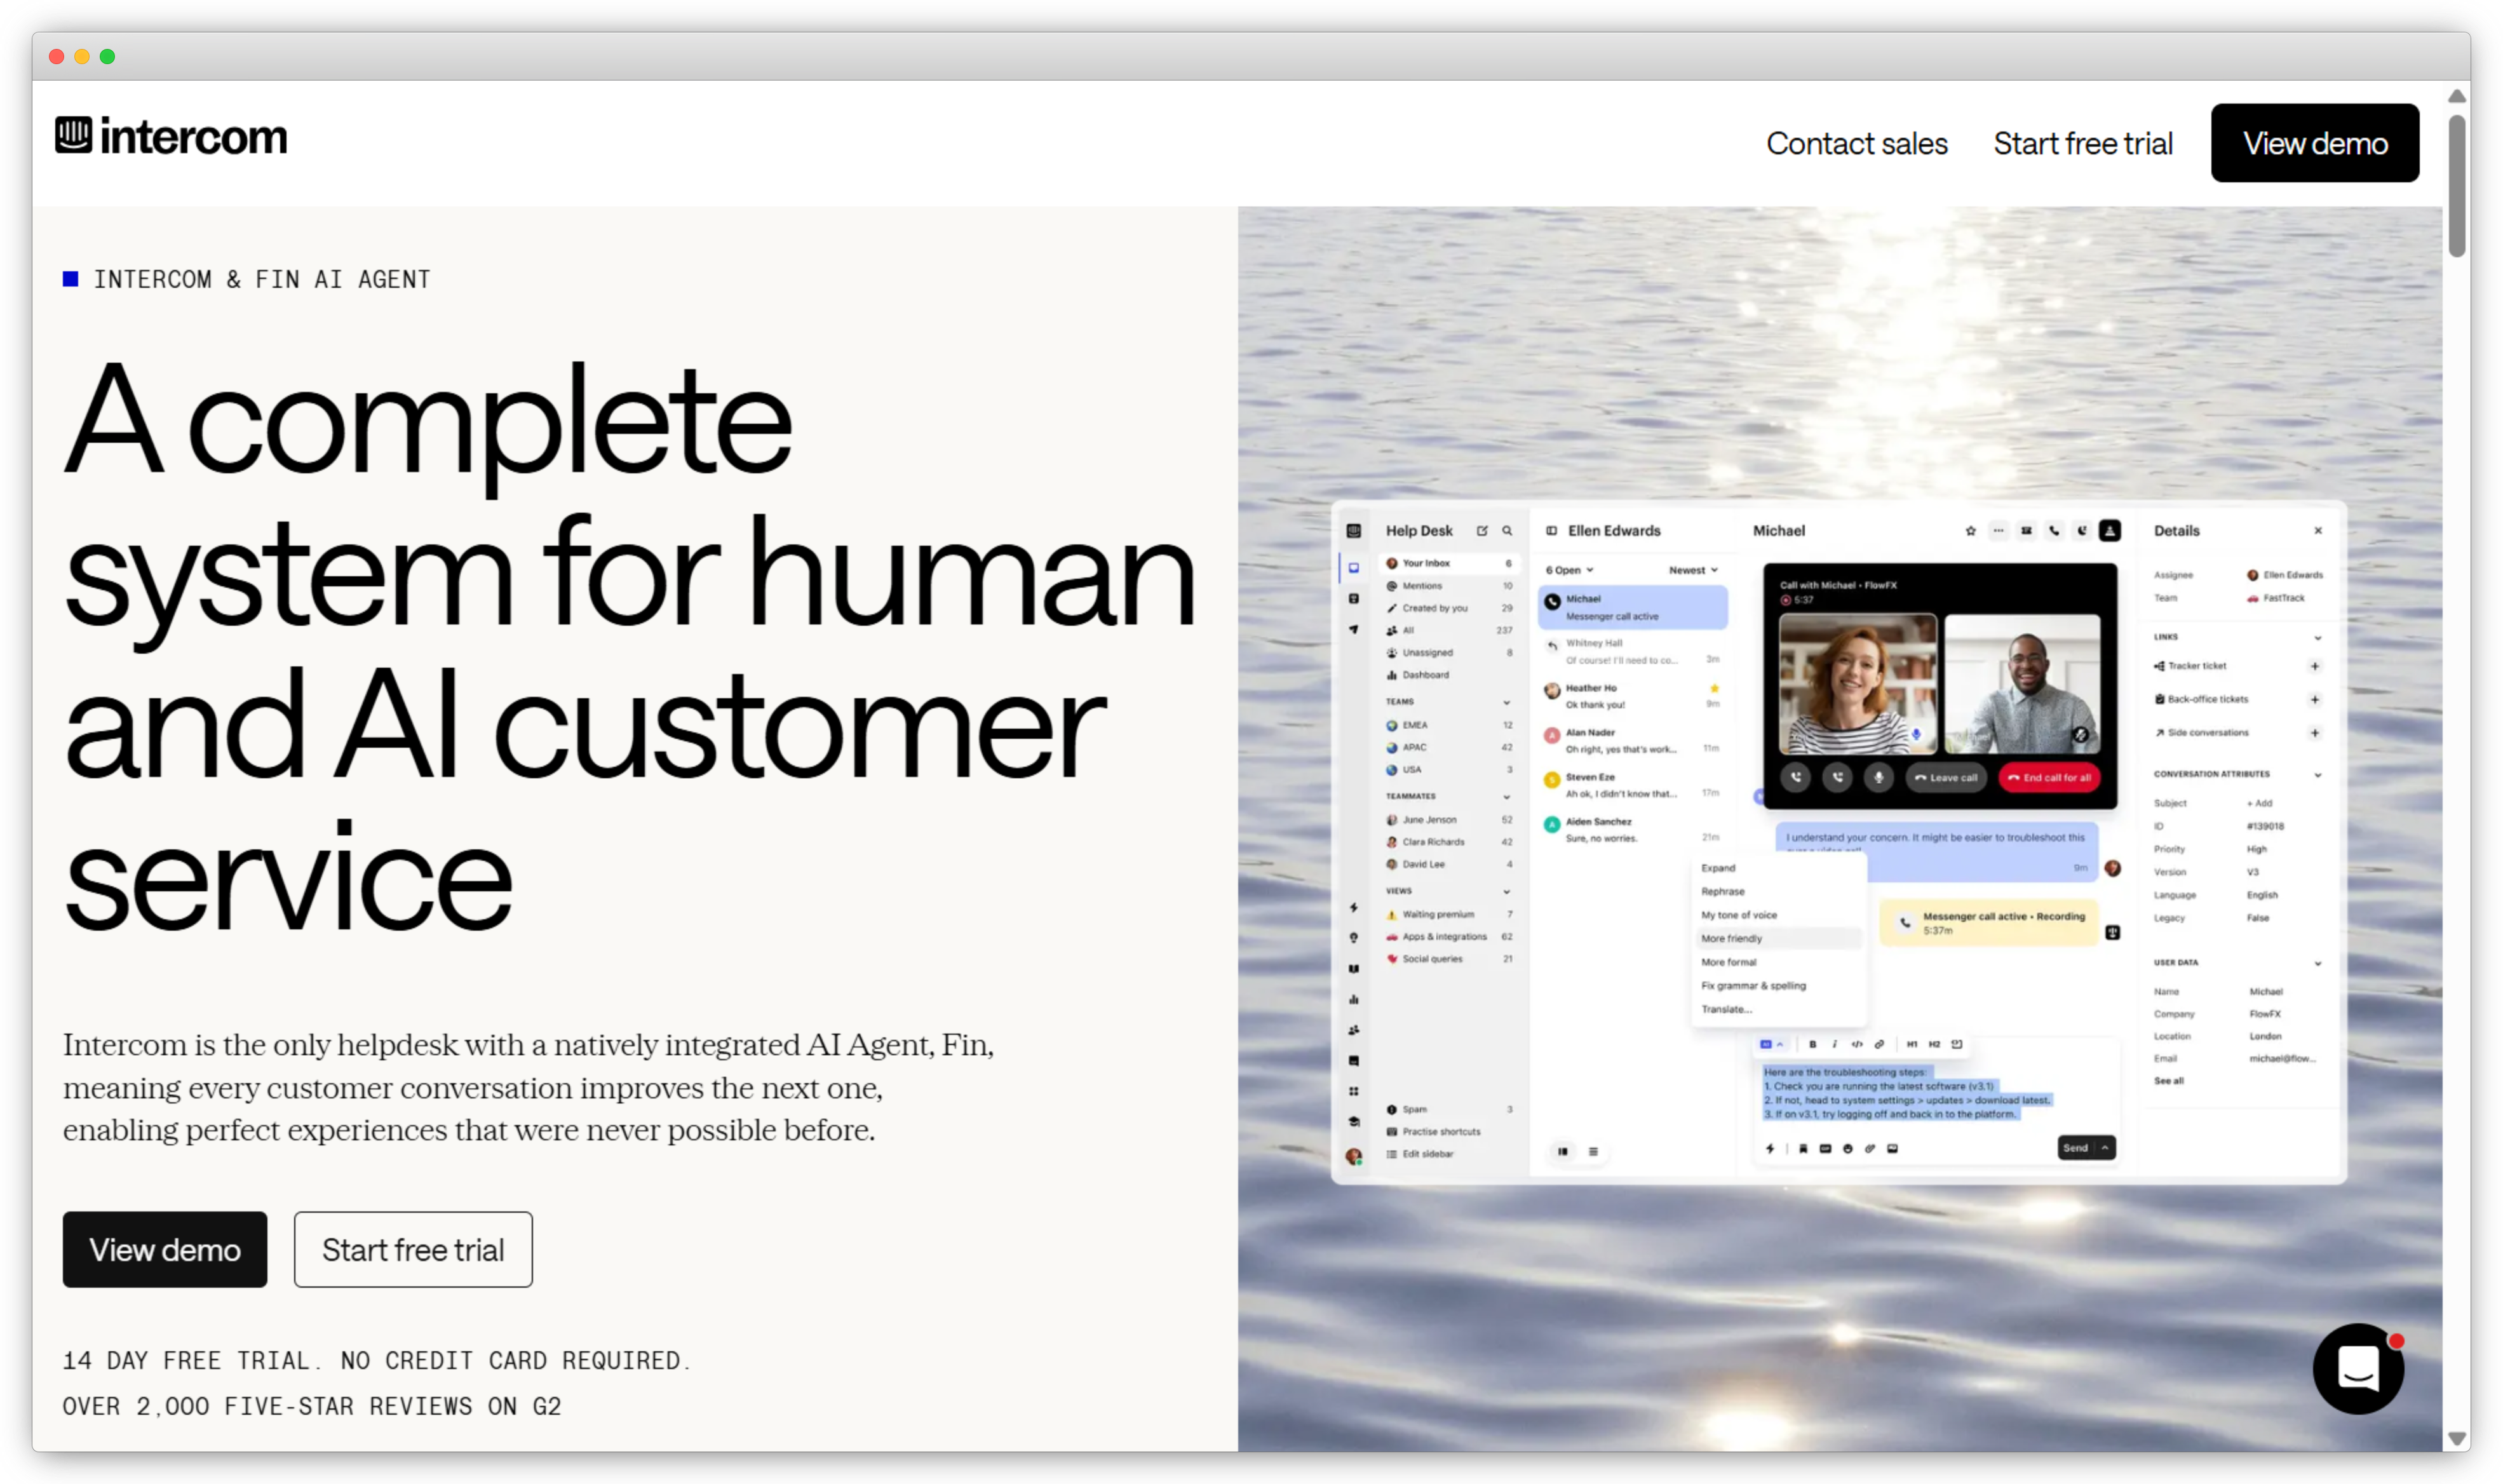Open the 6 Open filter dropdown
The height and width of the screenshot is (1484, 2503).
click(1569, 570)
